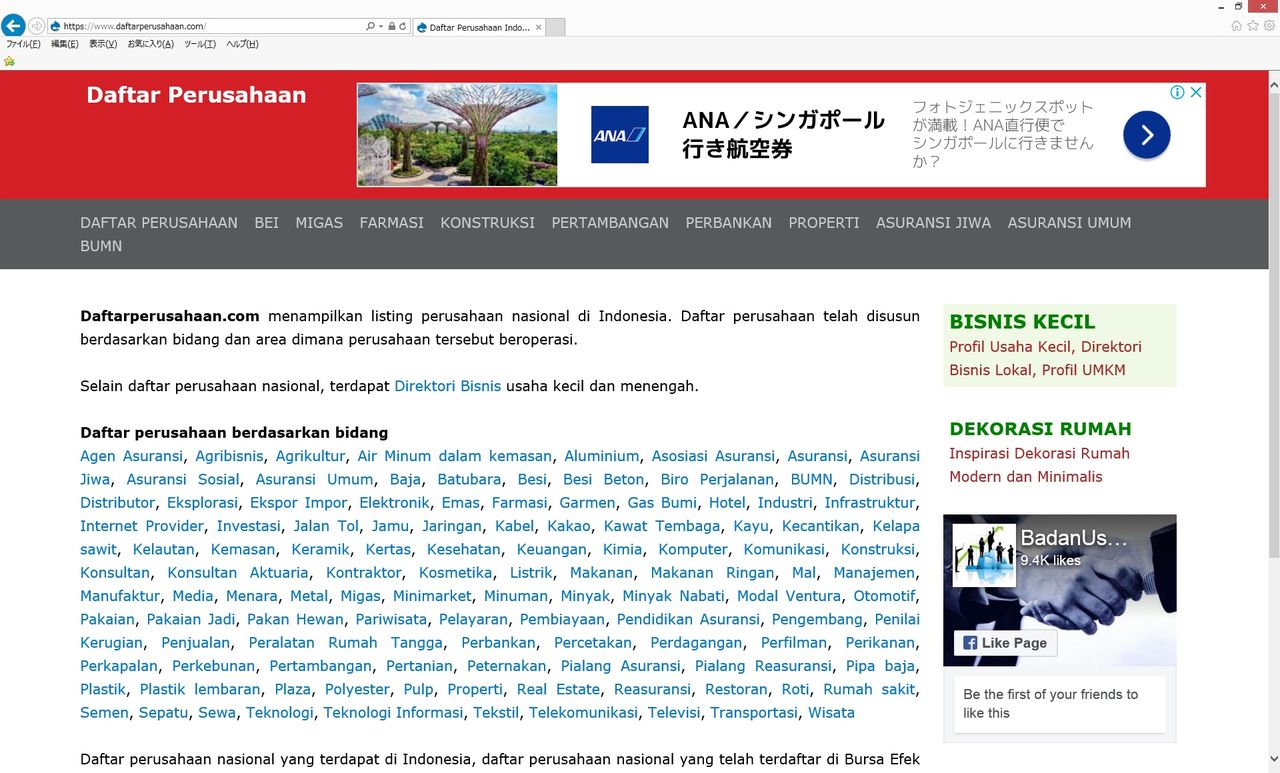Open the Modal Ventura category link
The height and width of the screenshot is (773, 1280).
789,596
